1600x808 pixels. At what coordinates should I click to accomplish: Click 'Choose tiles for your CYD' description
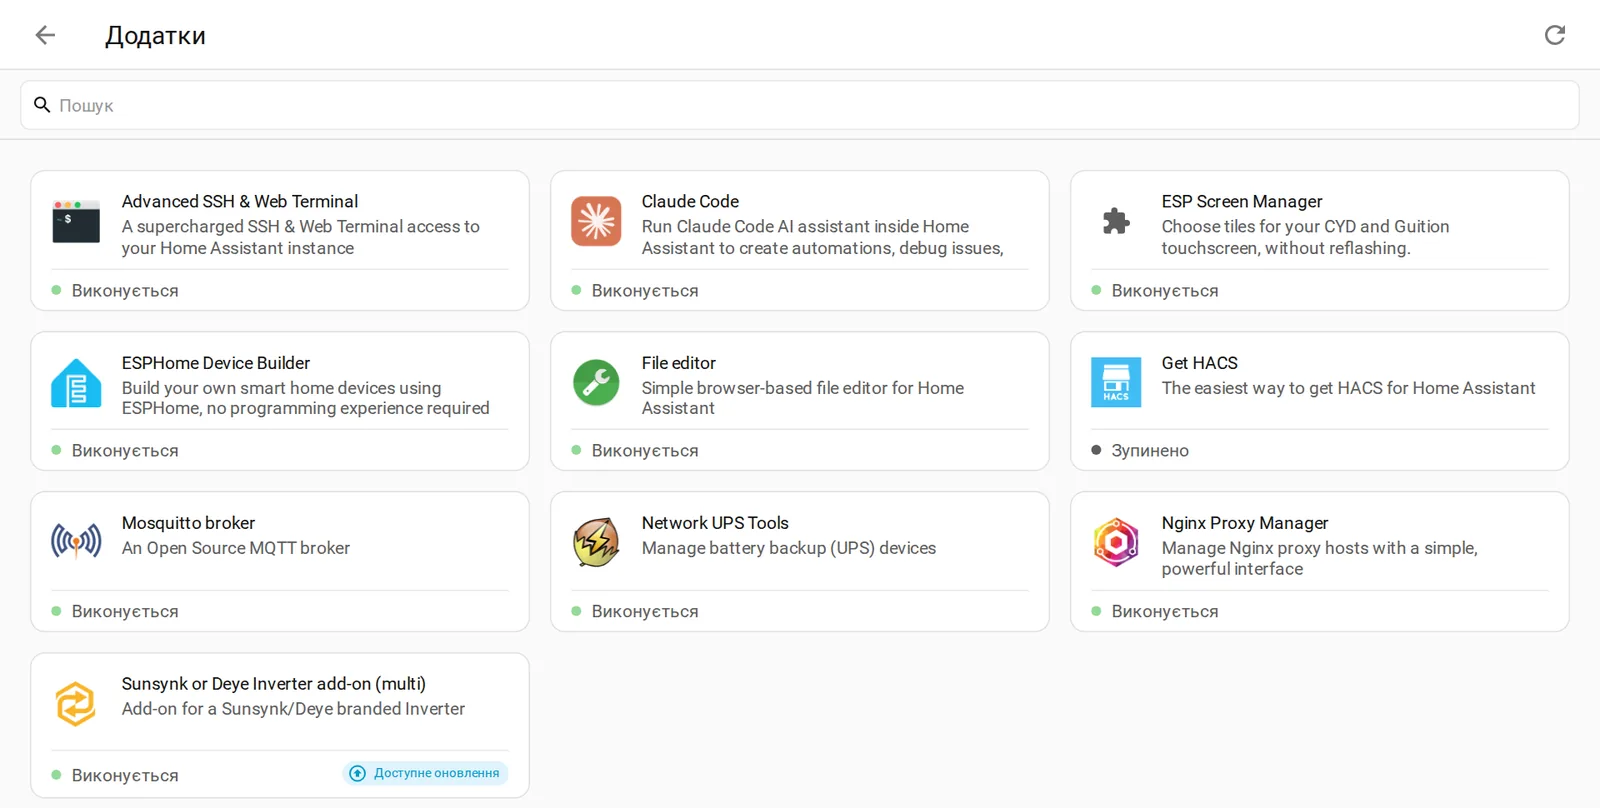click(x=1305, y=237)
